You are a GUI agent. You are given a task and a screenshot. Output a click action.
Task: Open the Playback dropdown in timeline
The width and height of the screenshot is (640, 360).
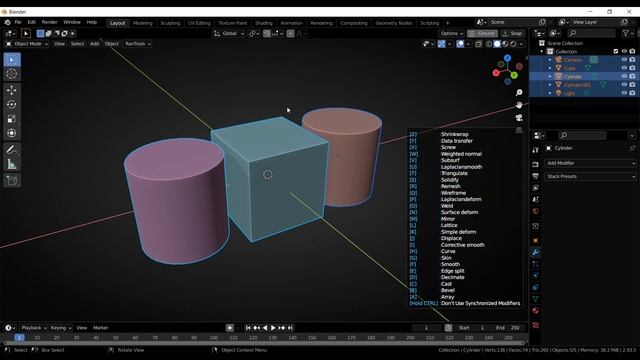(33, 328)
